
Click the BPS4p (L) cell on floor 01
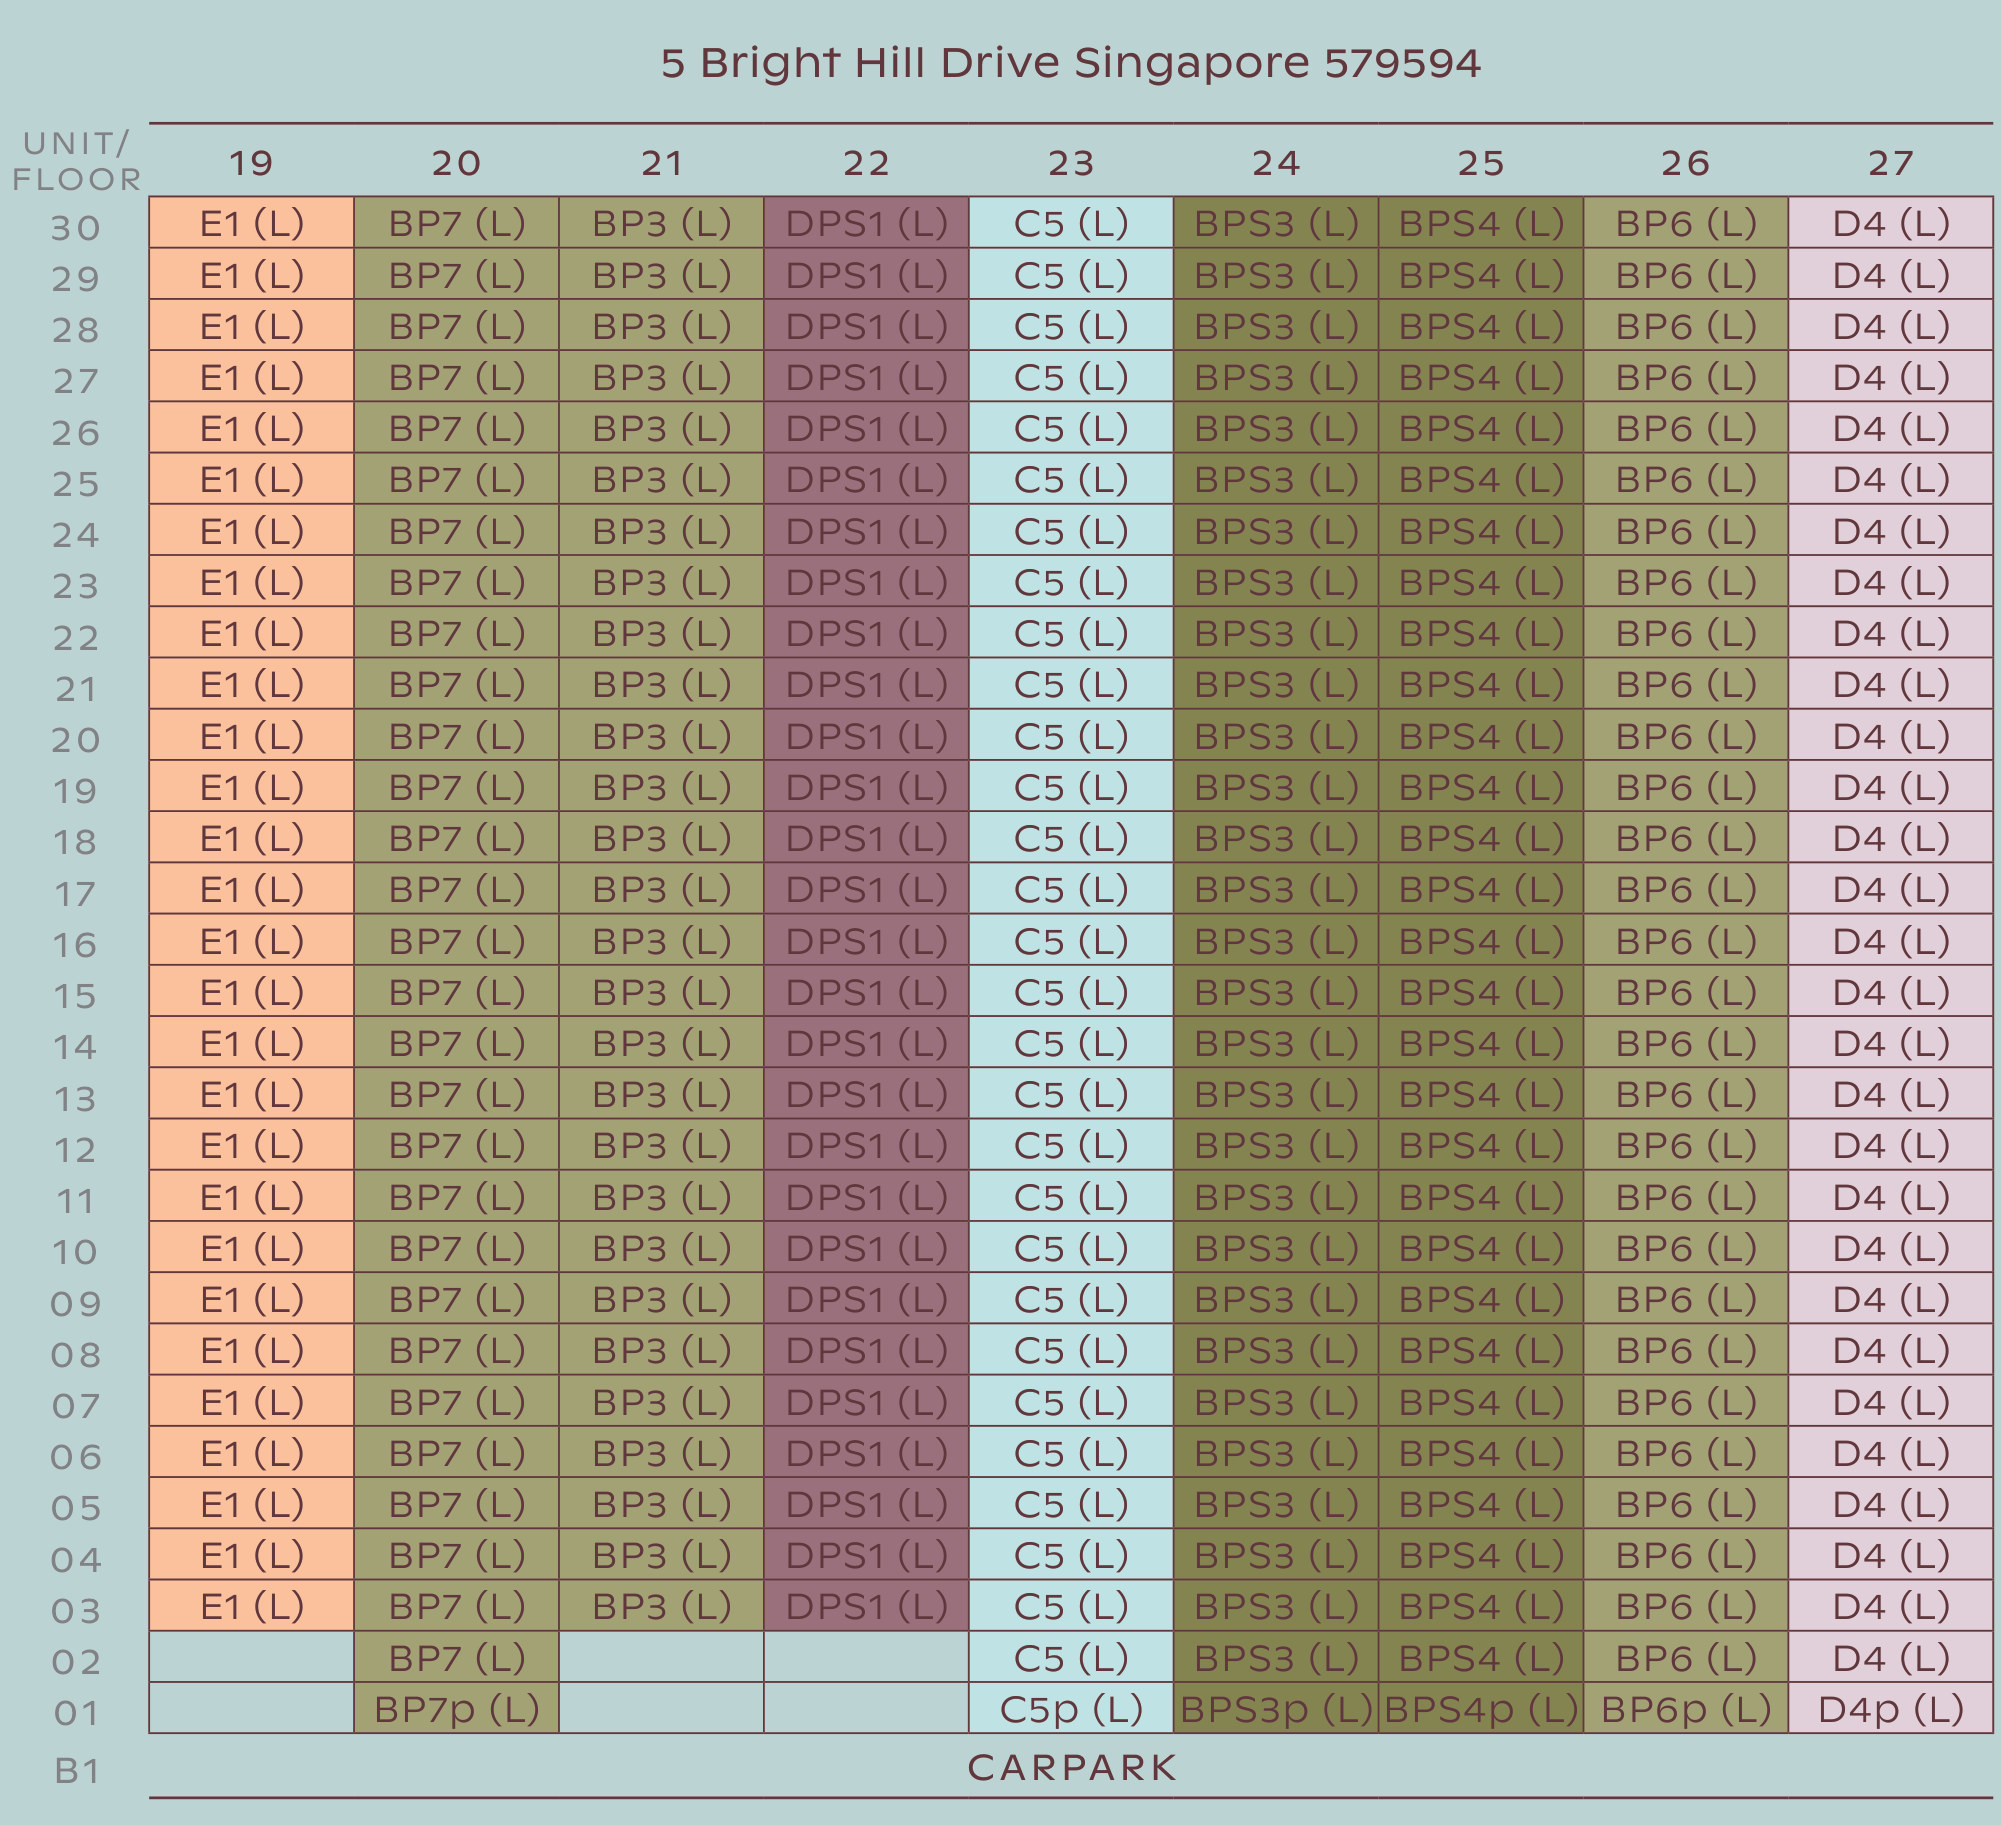[x=1481, y=1708]
